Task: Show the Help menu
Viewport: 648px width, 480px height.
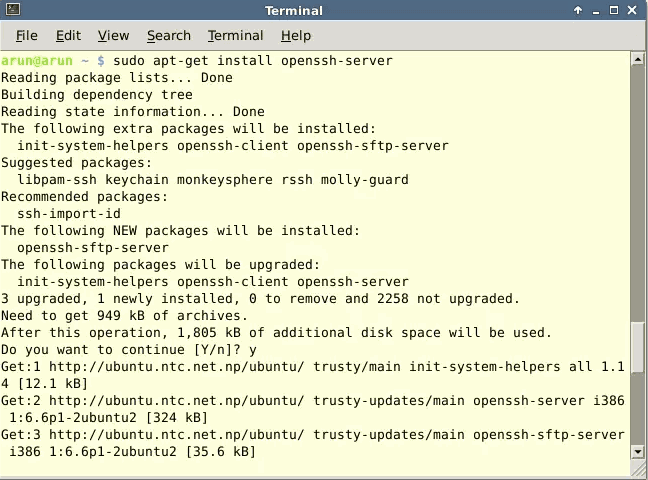Action: (x=295, y=35)
